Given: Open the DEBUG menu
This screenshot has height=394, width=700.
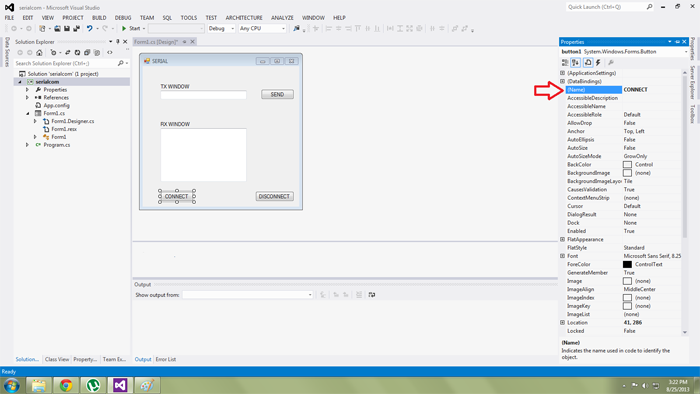Looking at the screenshot, I should (x=123, y=18).
